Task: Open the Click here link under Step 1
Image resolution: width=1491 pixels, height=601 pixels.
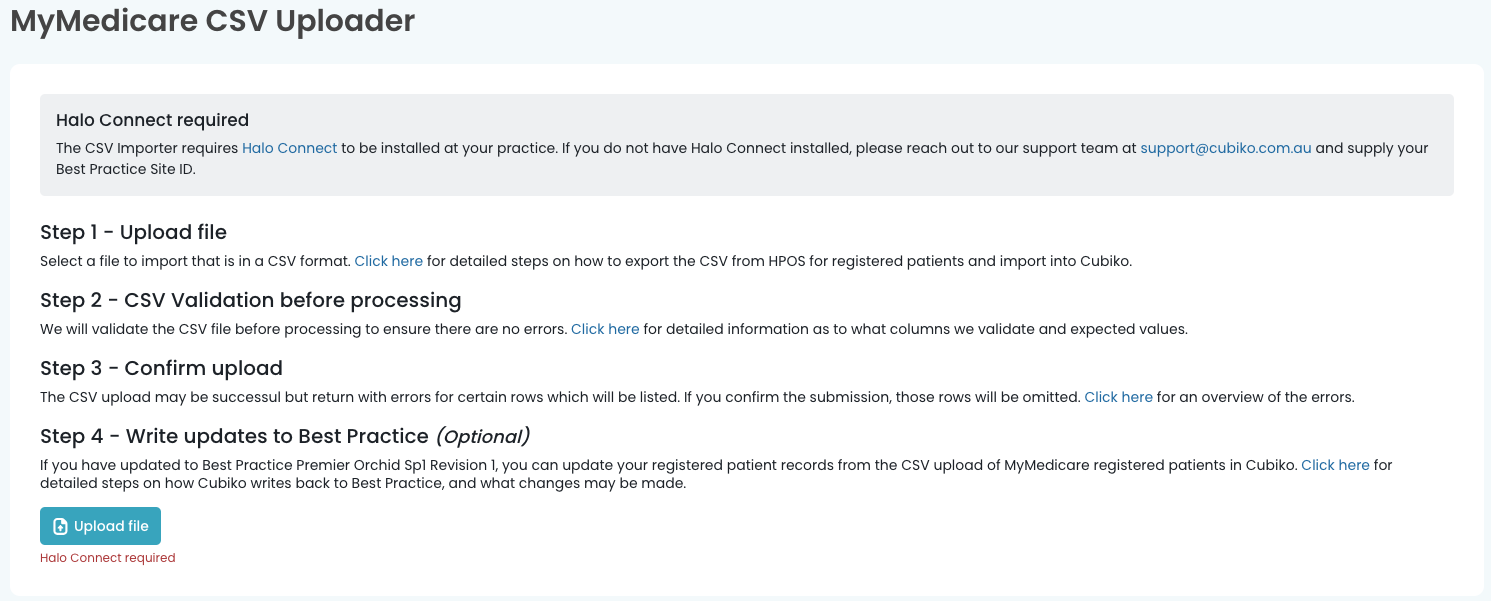Action: (x=389, y=261)
